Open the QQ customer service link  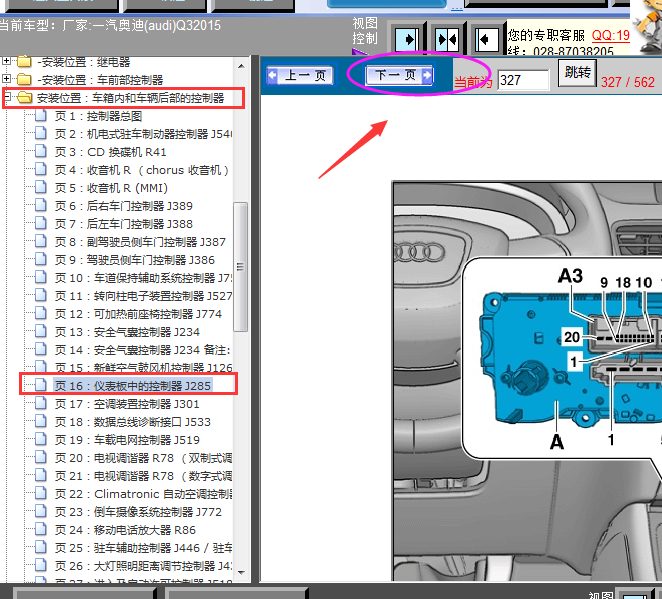(610, 35)
